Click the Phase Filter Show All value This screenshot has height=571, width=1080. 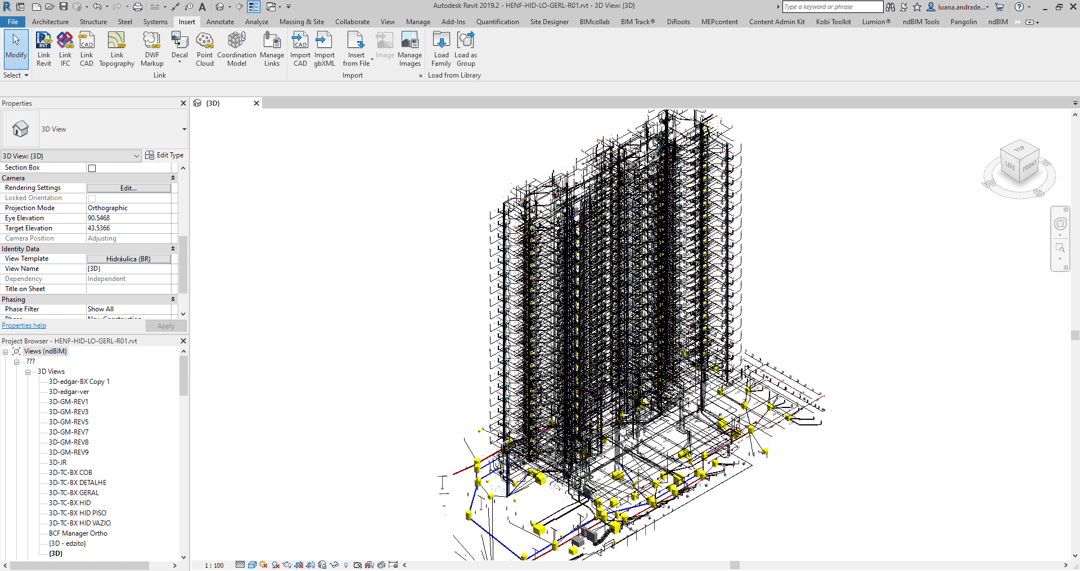[129, 309]
